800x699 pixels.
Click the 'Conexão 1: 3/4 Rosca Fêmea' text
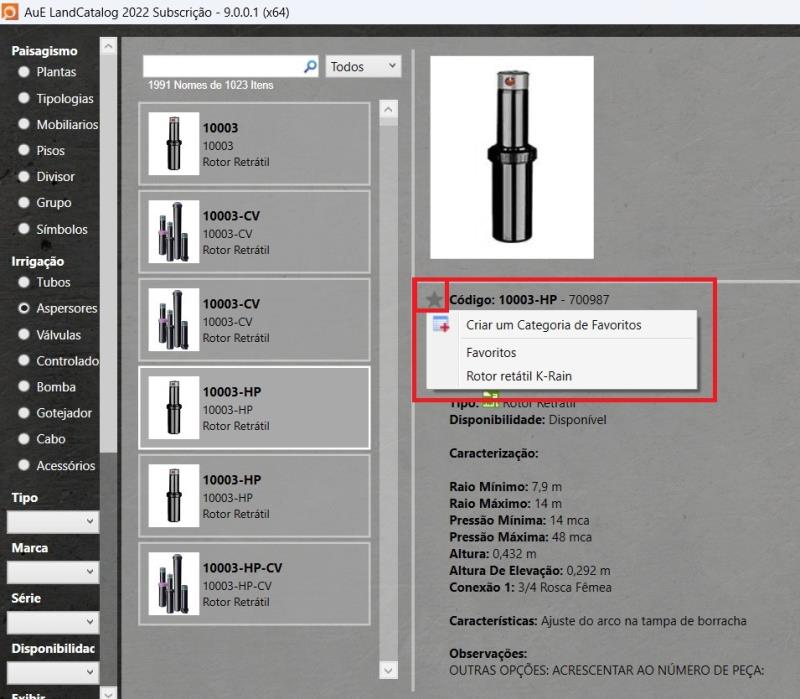pos(530,587)
